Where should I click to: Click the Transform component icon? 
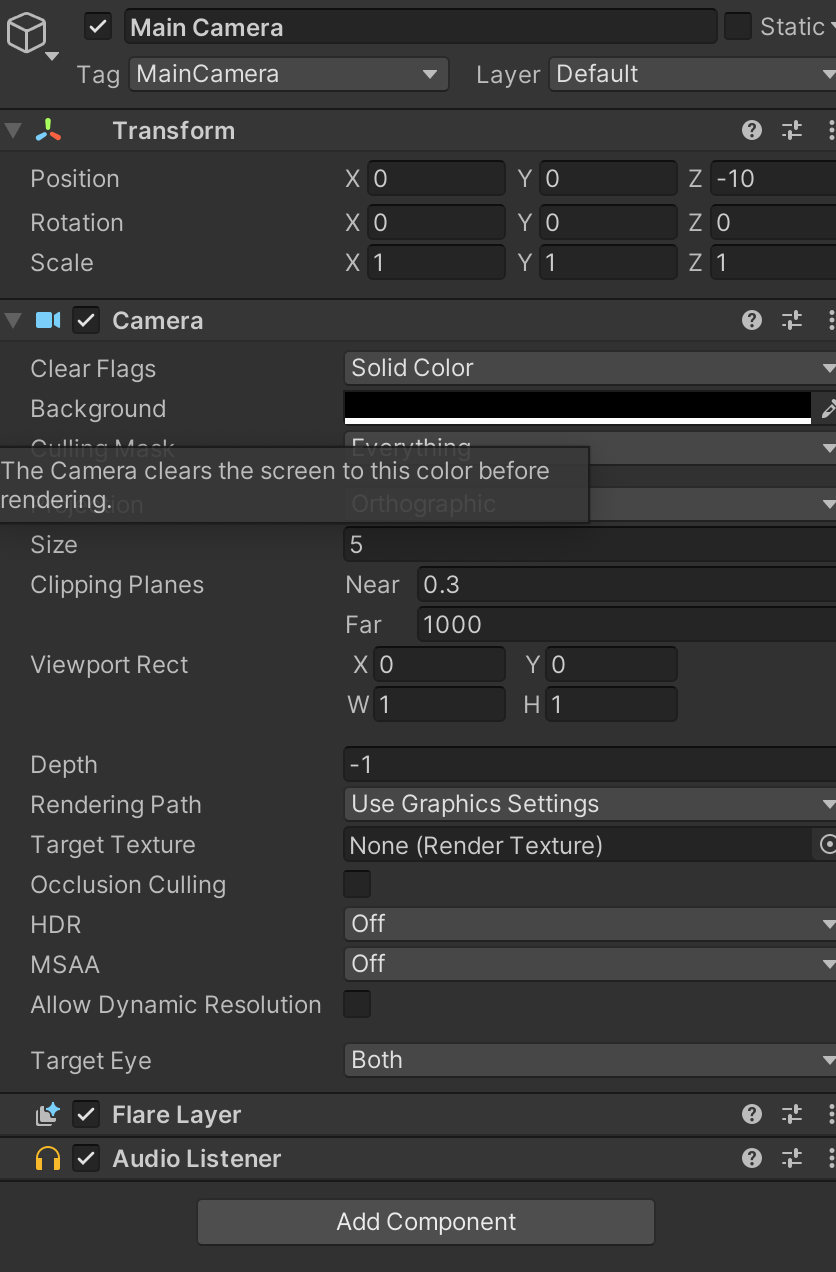pos(46,130)
